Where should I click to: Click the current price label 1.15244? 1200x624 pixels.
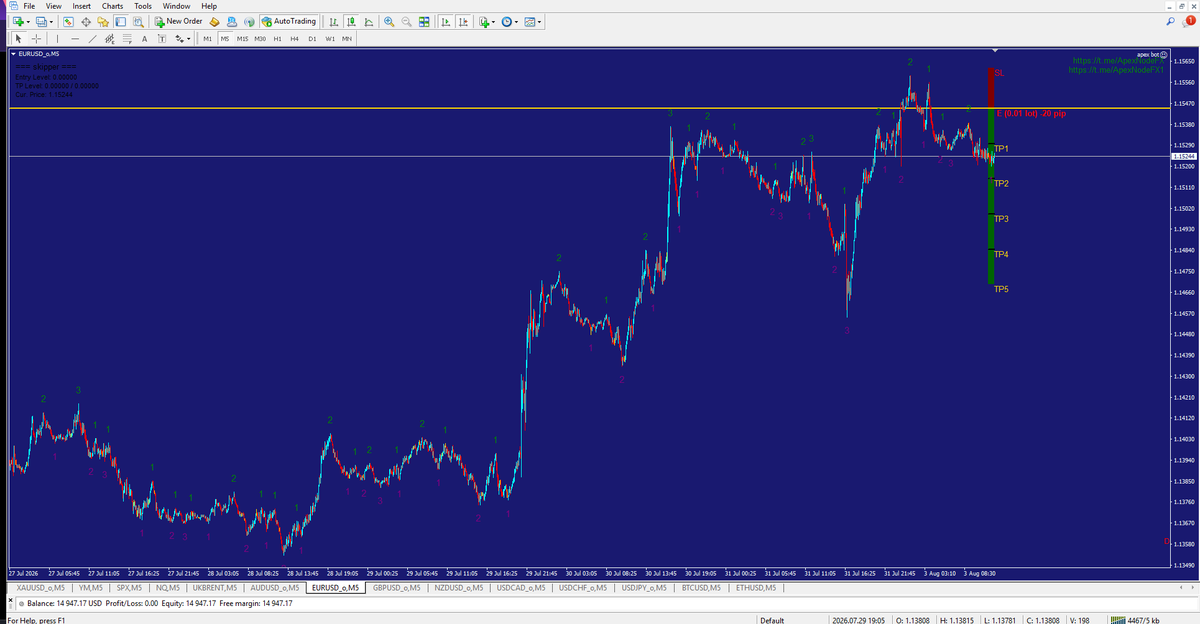[1183, 156]
